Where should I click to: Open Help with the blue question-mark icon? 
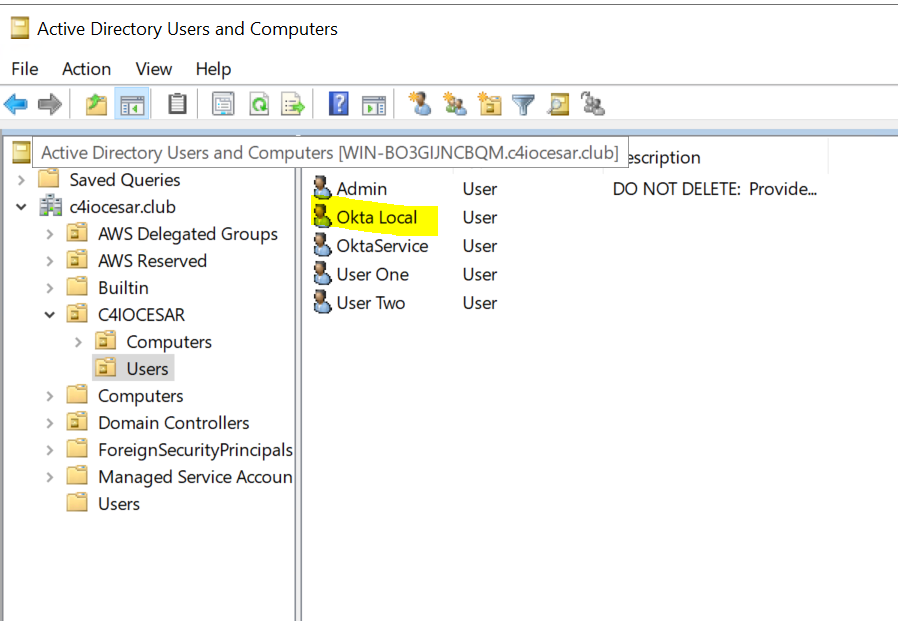coord(338,104)
